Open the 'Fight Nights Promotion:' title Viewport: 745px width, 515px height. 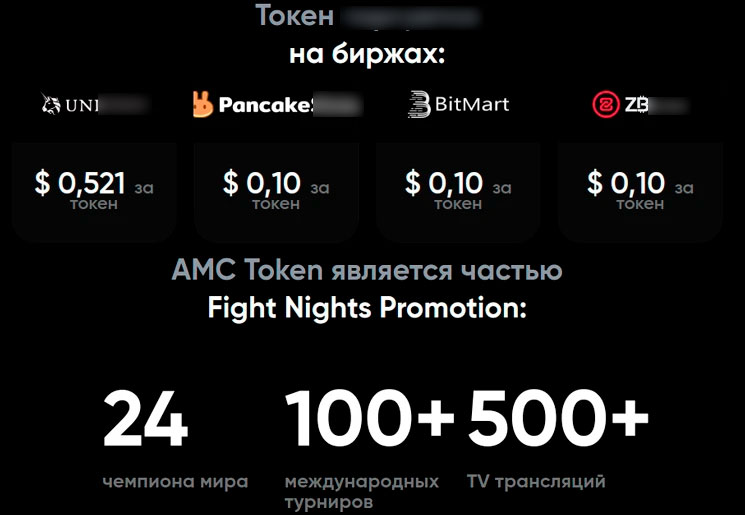coord(366,307)
